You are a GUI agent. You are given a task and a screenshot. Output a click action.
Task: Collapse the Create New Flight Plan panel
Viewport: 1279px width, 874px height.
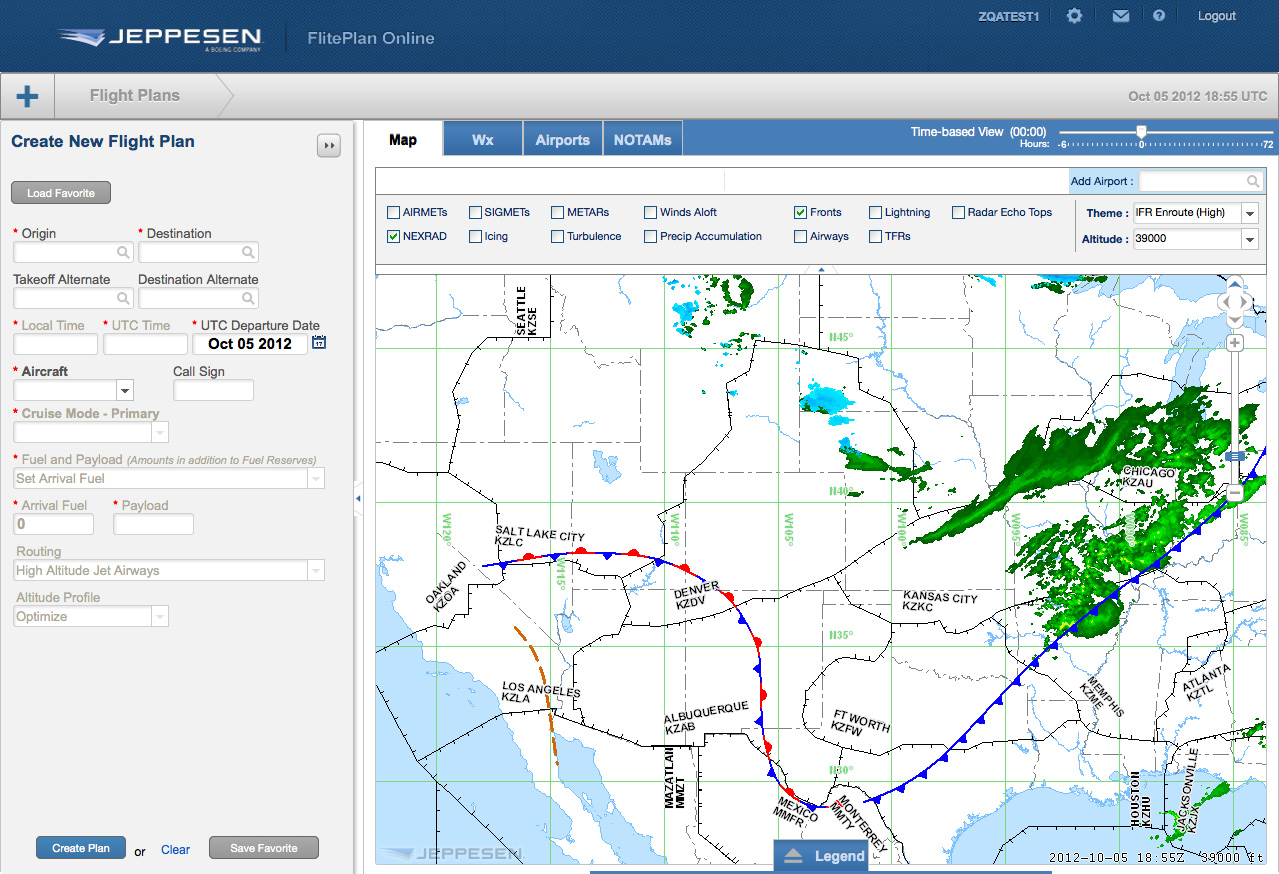[x=329, y=145]
